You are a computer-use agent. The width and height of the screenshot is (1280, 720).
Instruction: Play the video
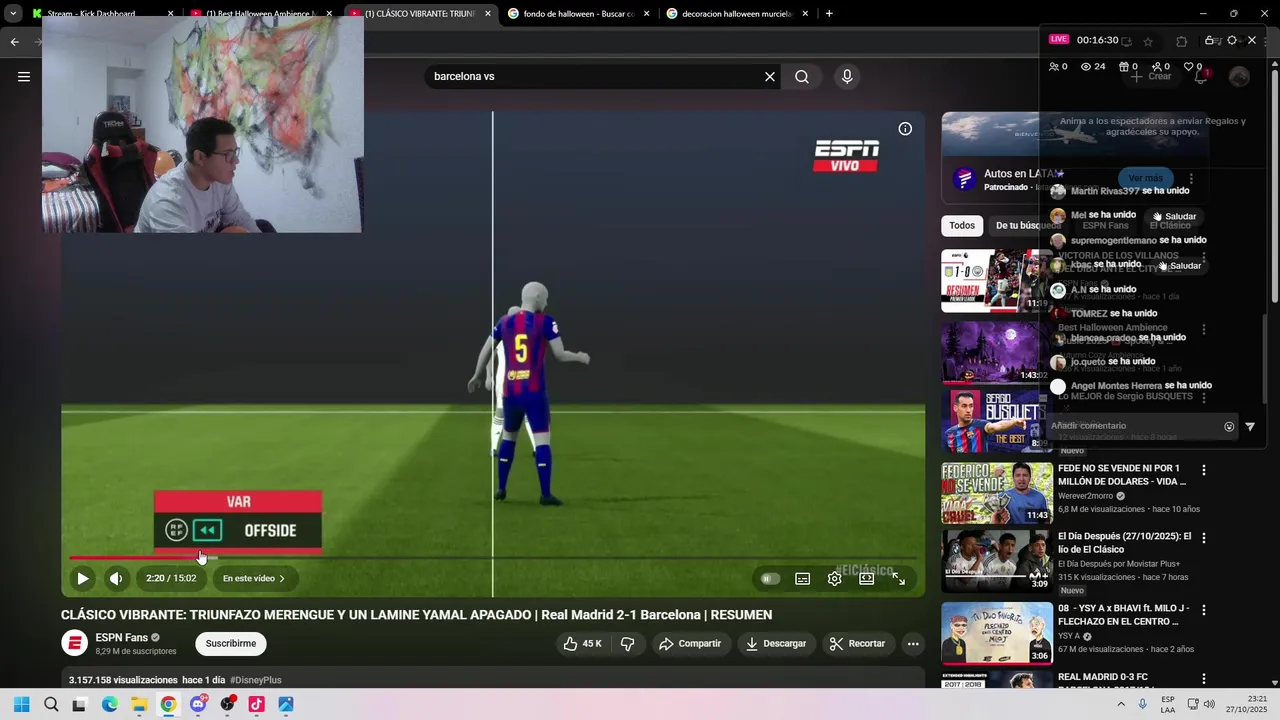click(x=83, y=578)
